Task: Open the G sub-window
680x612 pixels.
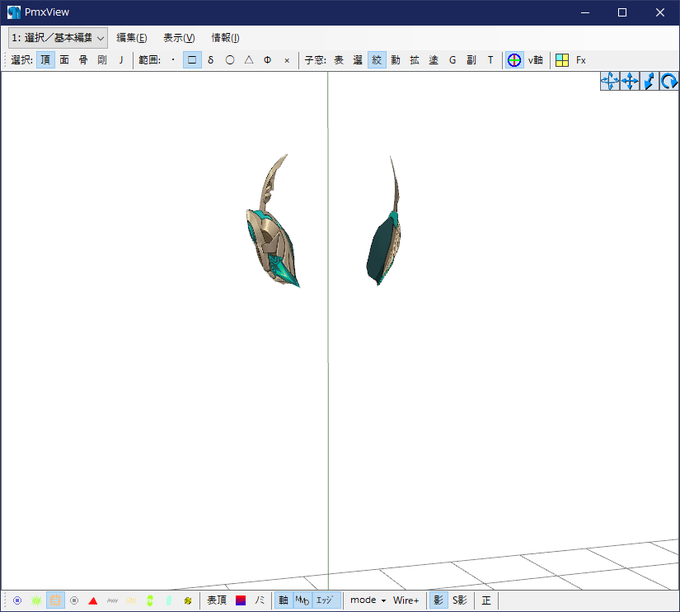Action: click(453, 60)
